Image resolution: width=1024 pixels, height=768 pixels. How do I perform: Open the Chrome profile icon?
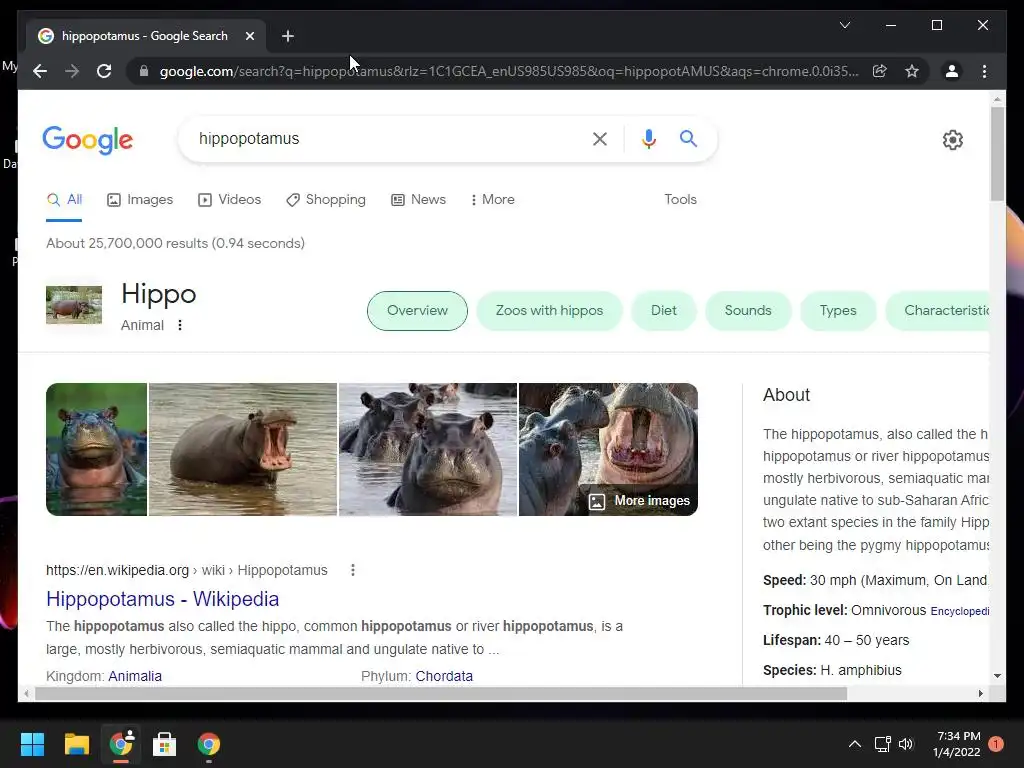point(952,71)
